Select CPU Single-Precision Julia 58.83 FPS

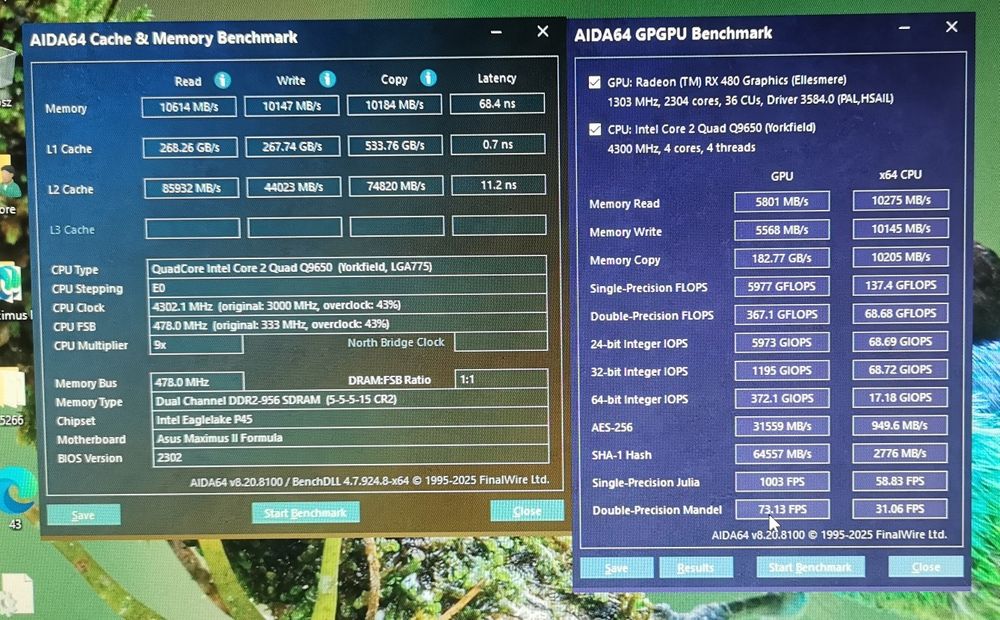pos(900,480)
